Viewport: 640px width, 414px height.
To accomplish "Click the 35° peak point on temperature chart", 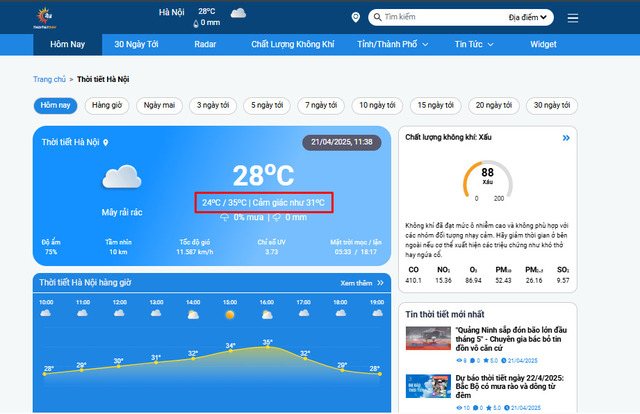I will coord(267,347).
